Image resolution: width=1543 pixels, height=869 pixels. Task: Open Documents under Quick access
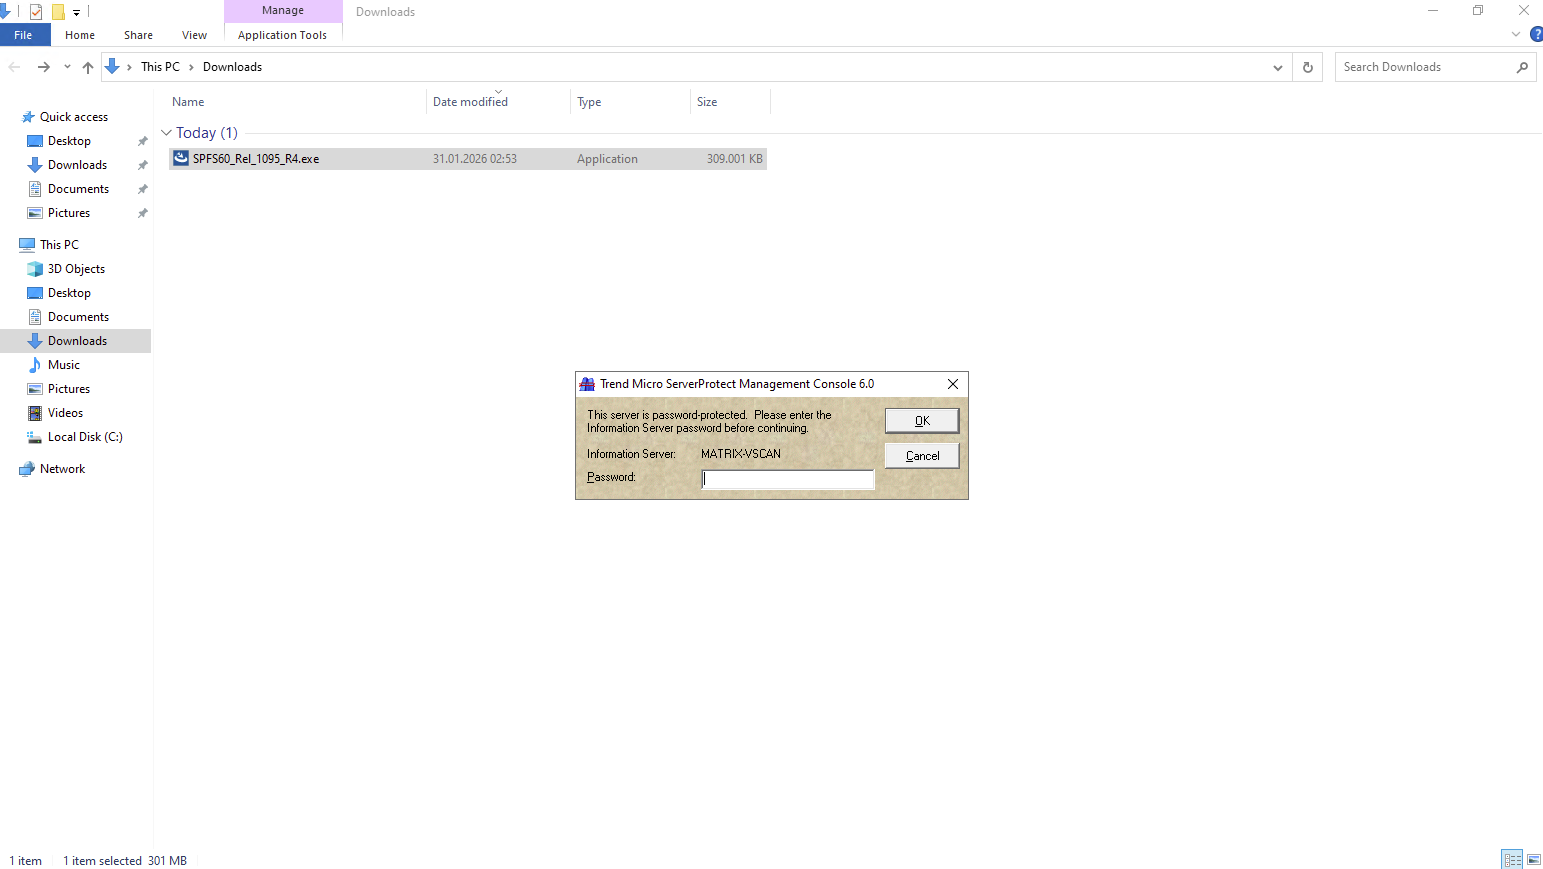click(x=78, y=189)
